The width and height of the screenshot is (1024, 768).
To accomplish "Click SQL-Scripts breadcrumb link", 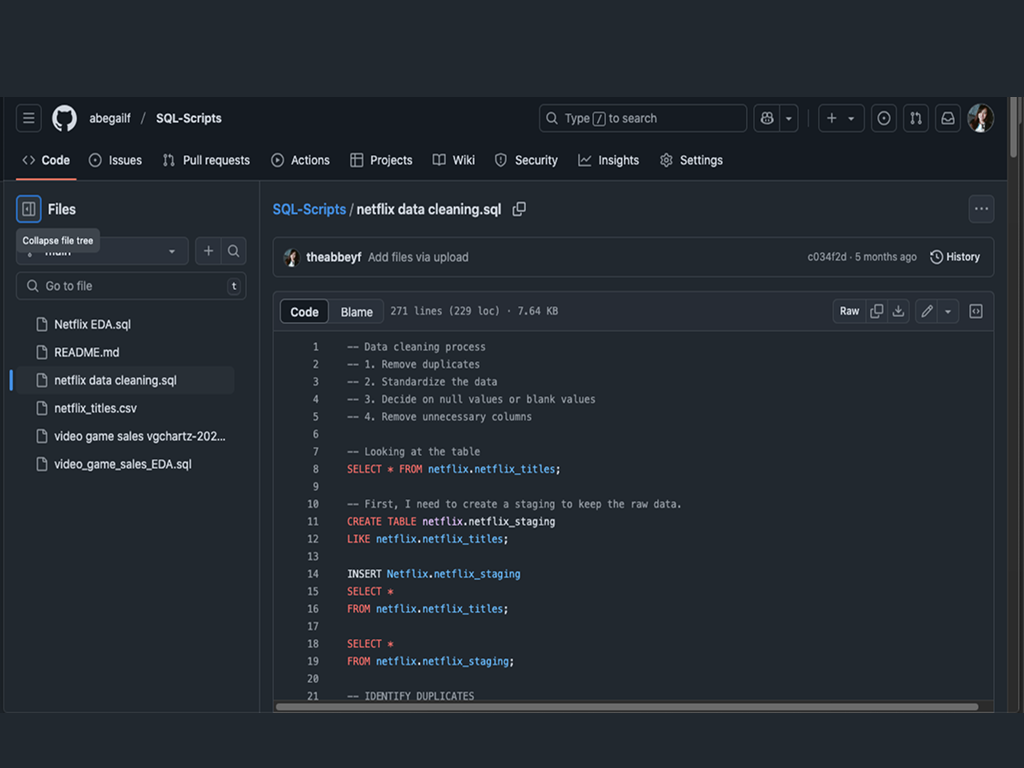I will point(309,209).
